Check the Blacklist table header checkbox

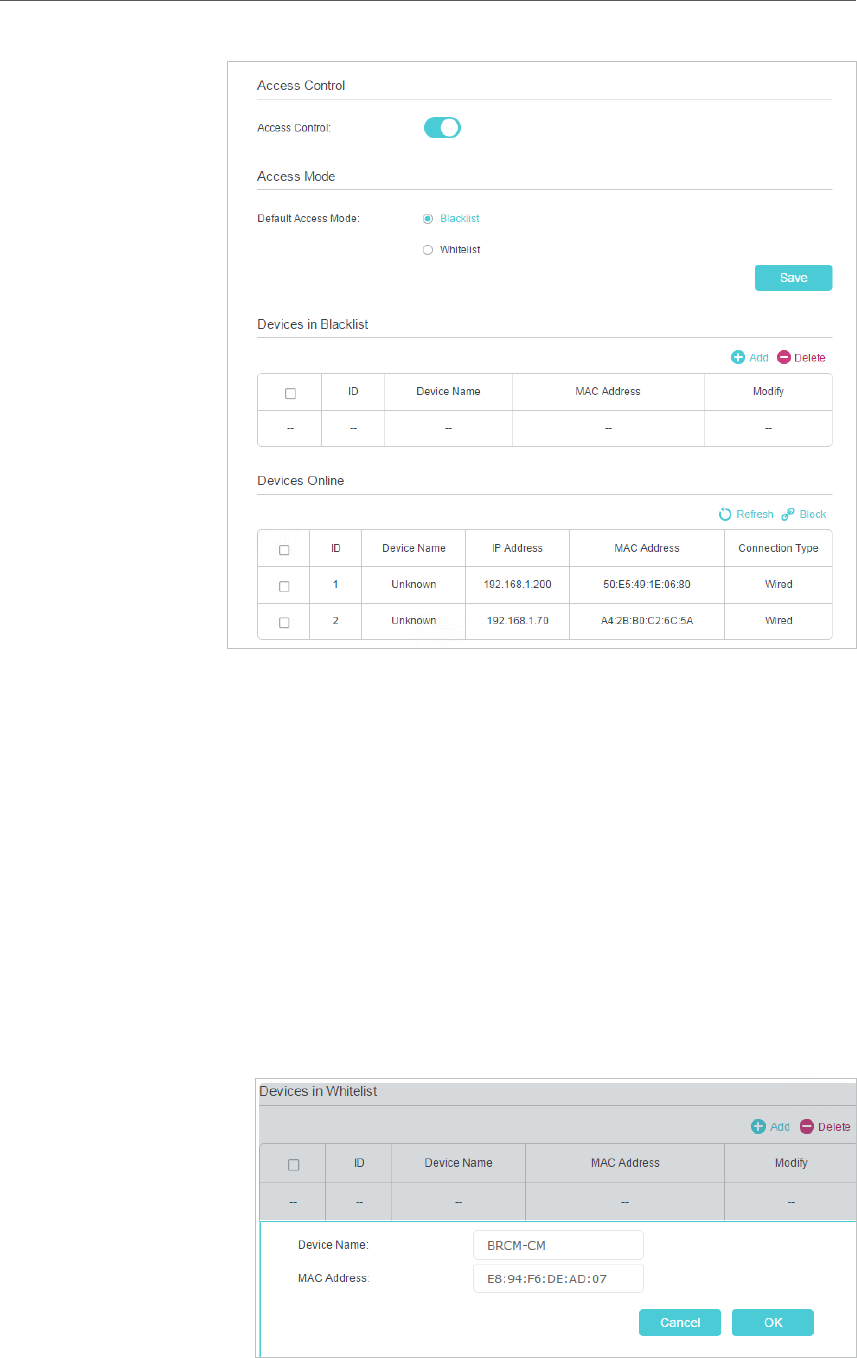click(290, 392)
